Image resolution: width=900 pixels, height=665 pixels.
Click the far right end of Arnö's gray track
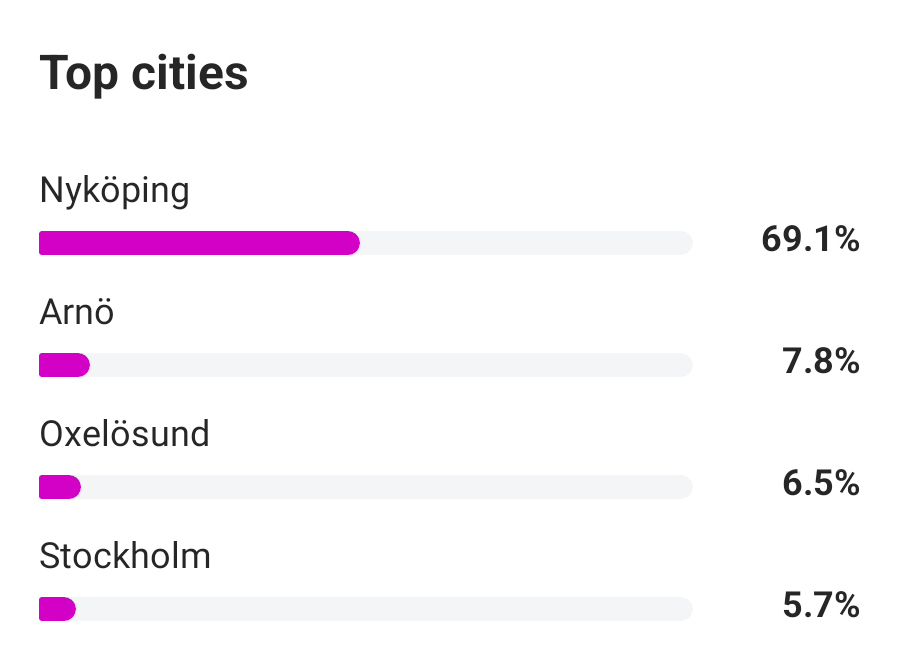coord(686,365)
